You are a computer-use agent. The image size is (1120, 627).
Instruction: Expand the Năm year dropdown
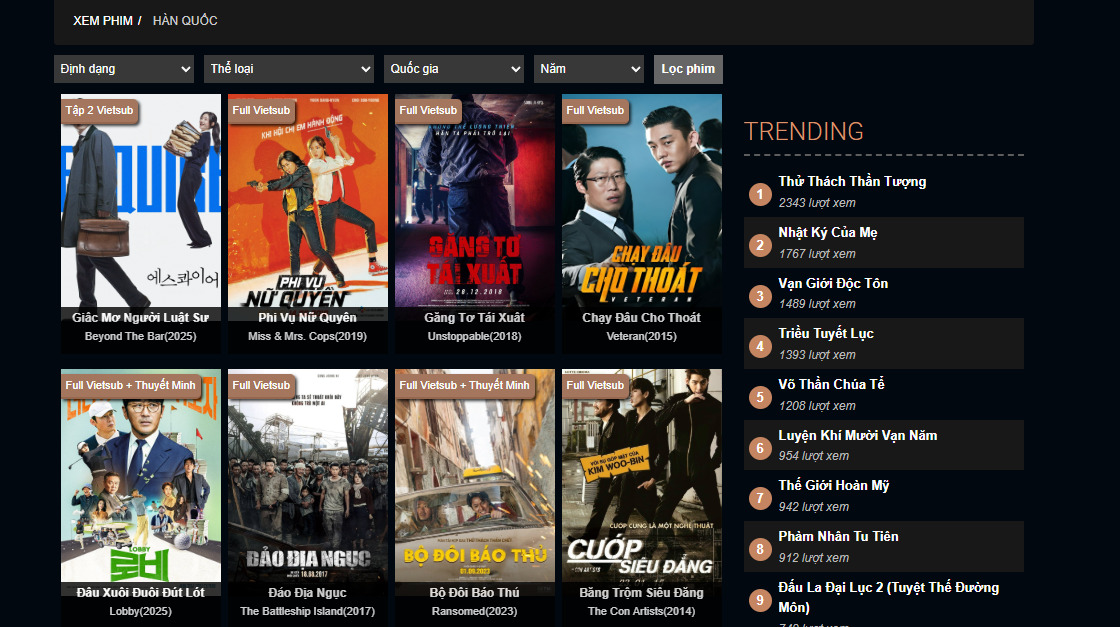pos(589,69)
